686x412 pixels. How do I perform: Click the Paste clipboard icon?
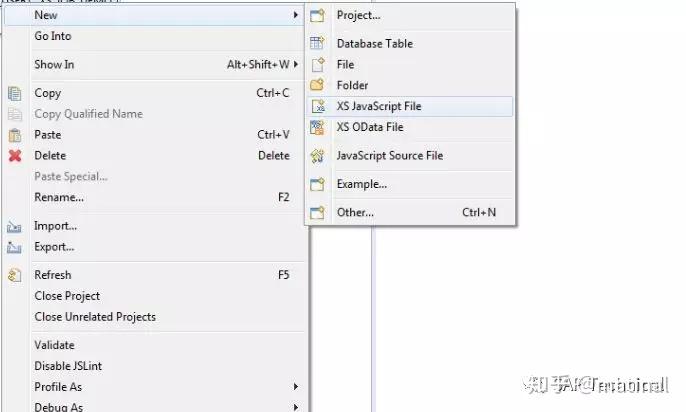point(15,135)
